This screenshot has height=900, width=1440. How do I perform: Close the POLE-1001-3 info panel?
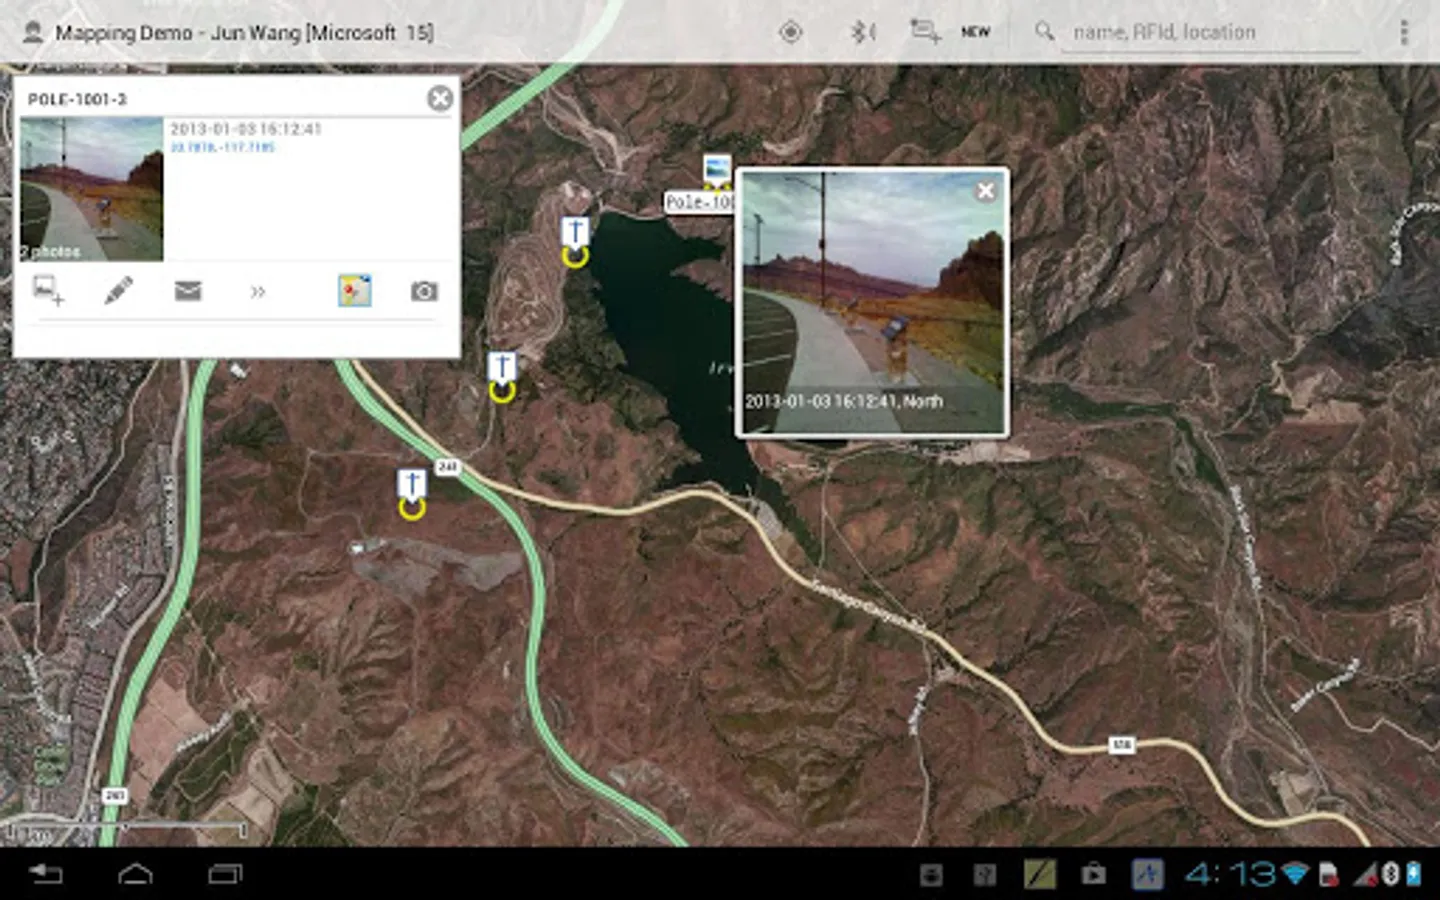pos(439,98)
